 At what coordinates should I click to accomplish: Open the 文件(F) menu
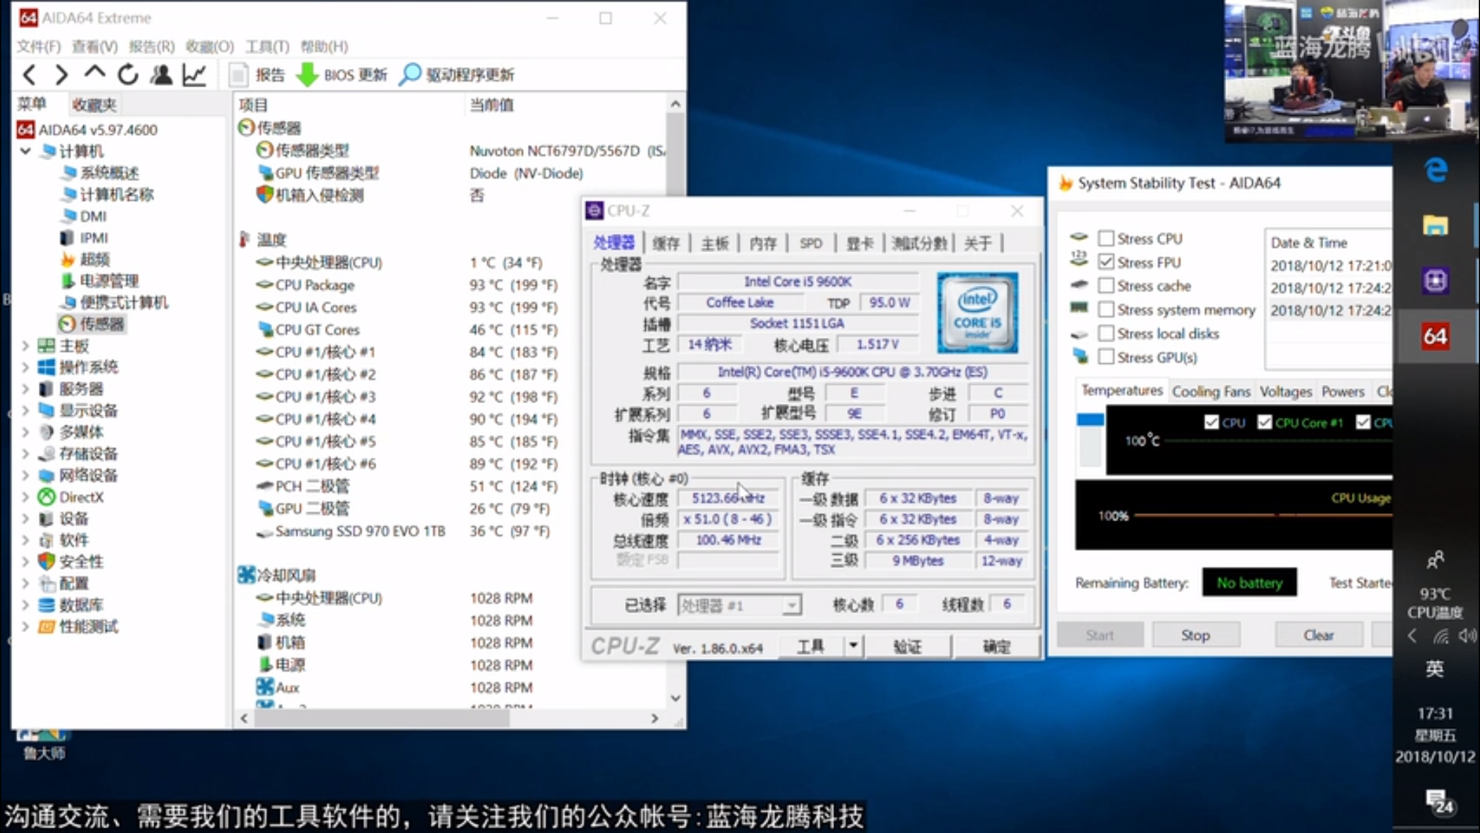tap(38, 46)
